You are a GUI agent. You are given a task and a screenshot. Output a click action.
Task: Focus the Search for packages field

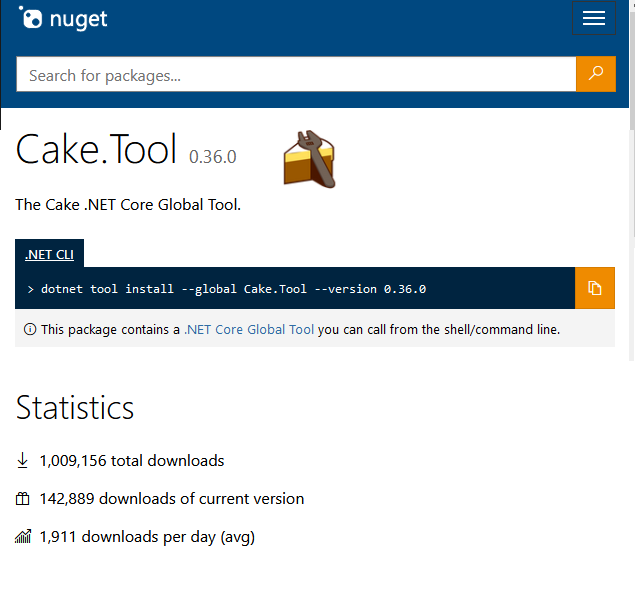click(296, 74)
